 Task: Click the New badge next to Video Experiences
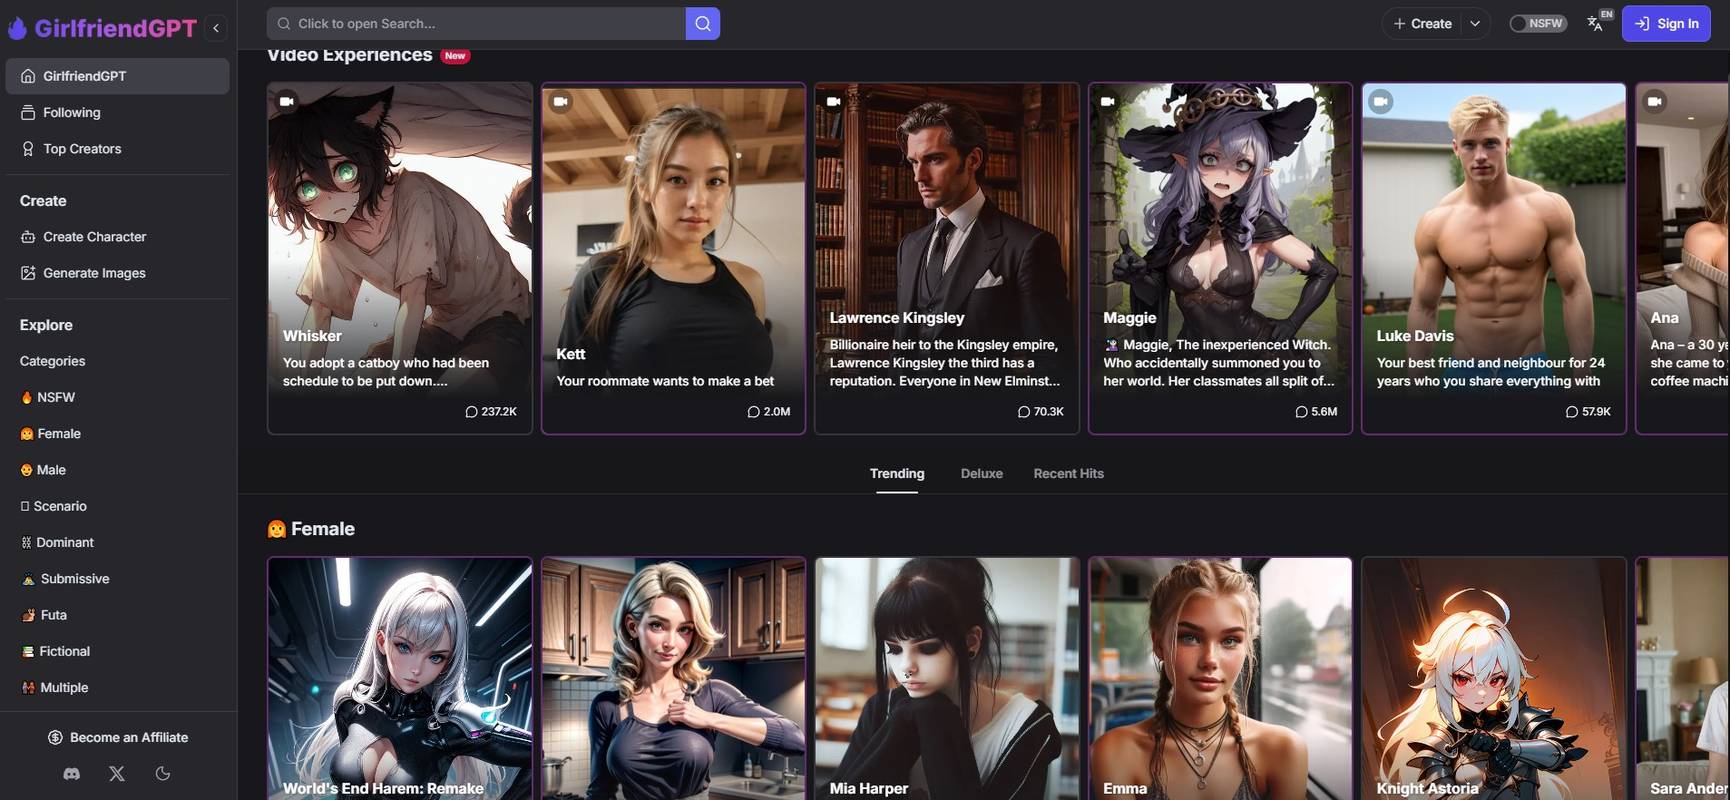[455, 56]
